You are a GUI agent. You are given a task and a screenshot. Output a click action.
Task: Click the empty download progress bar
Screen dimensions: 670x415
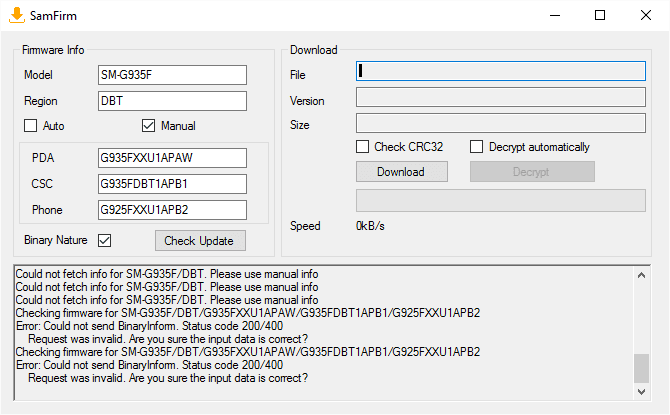[501, 201]
